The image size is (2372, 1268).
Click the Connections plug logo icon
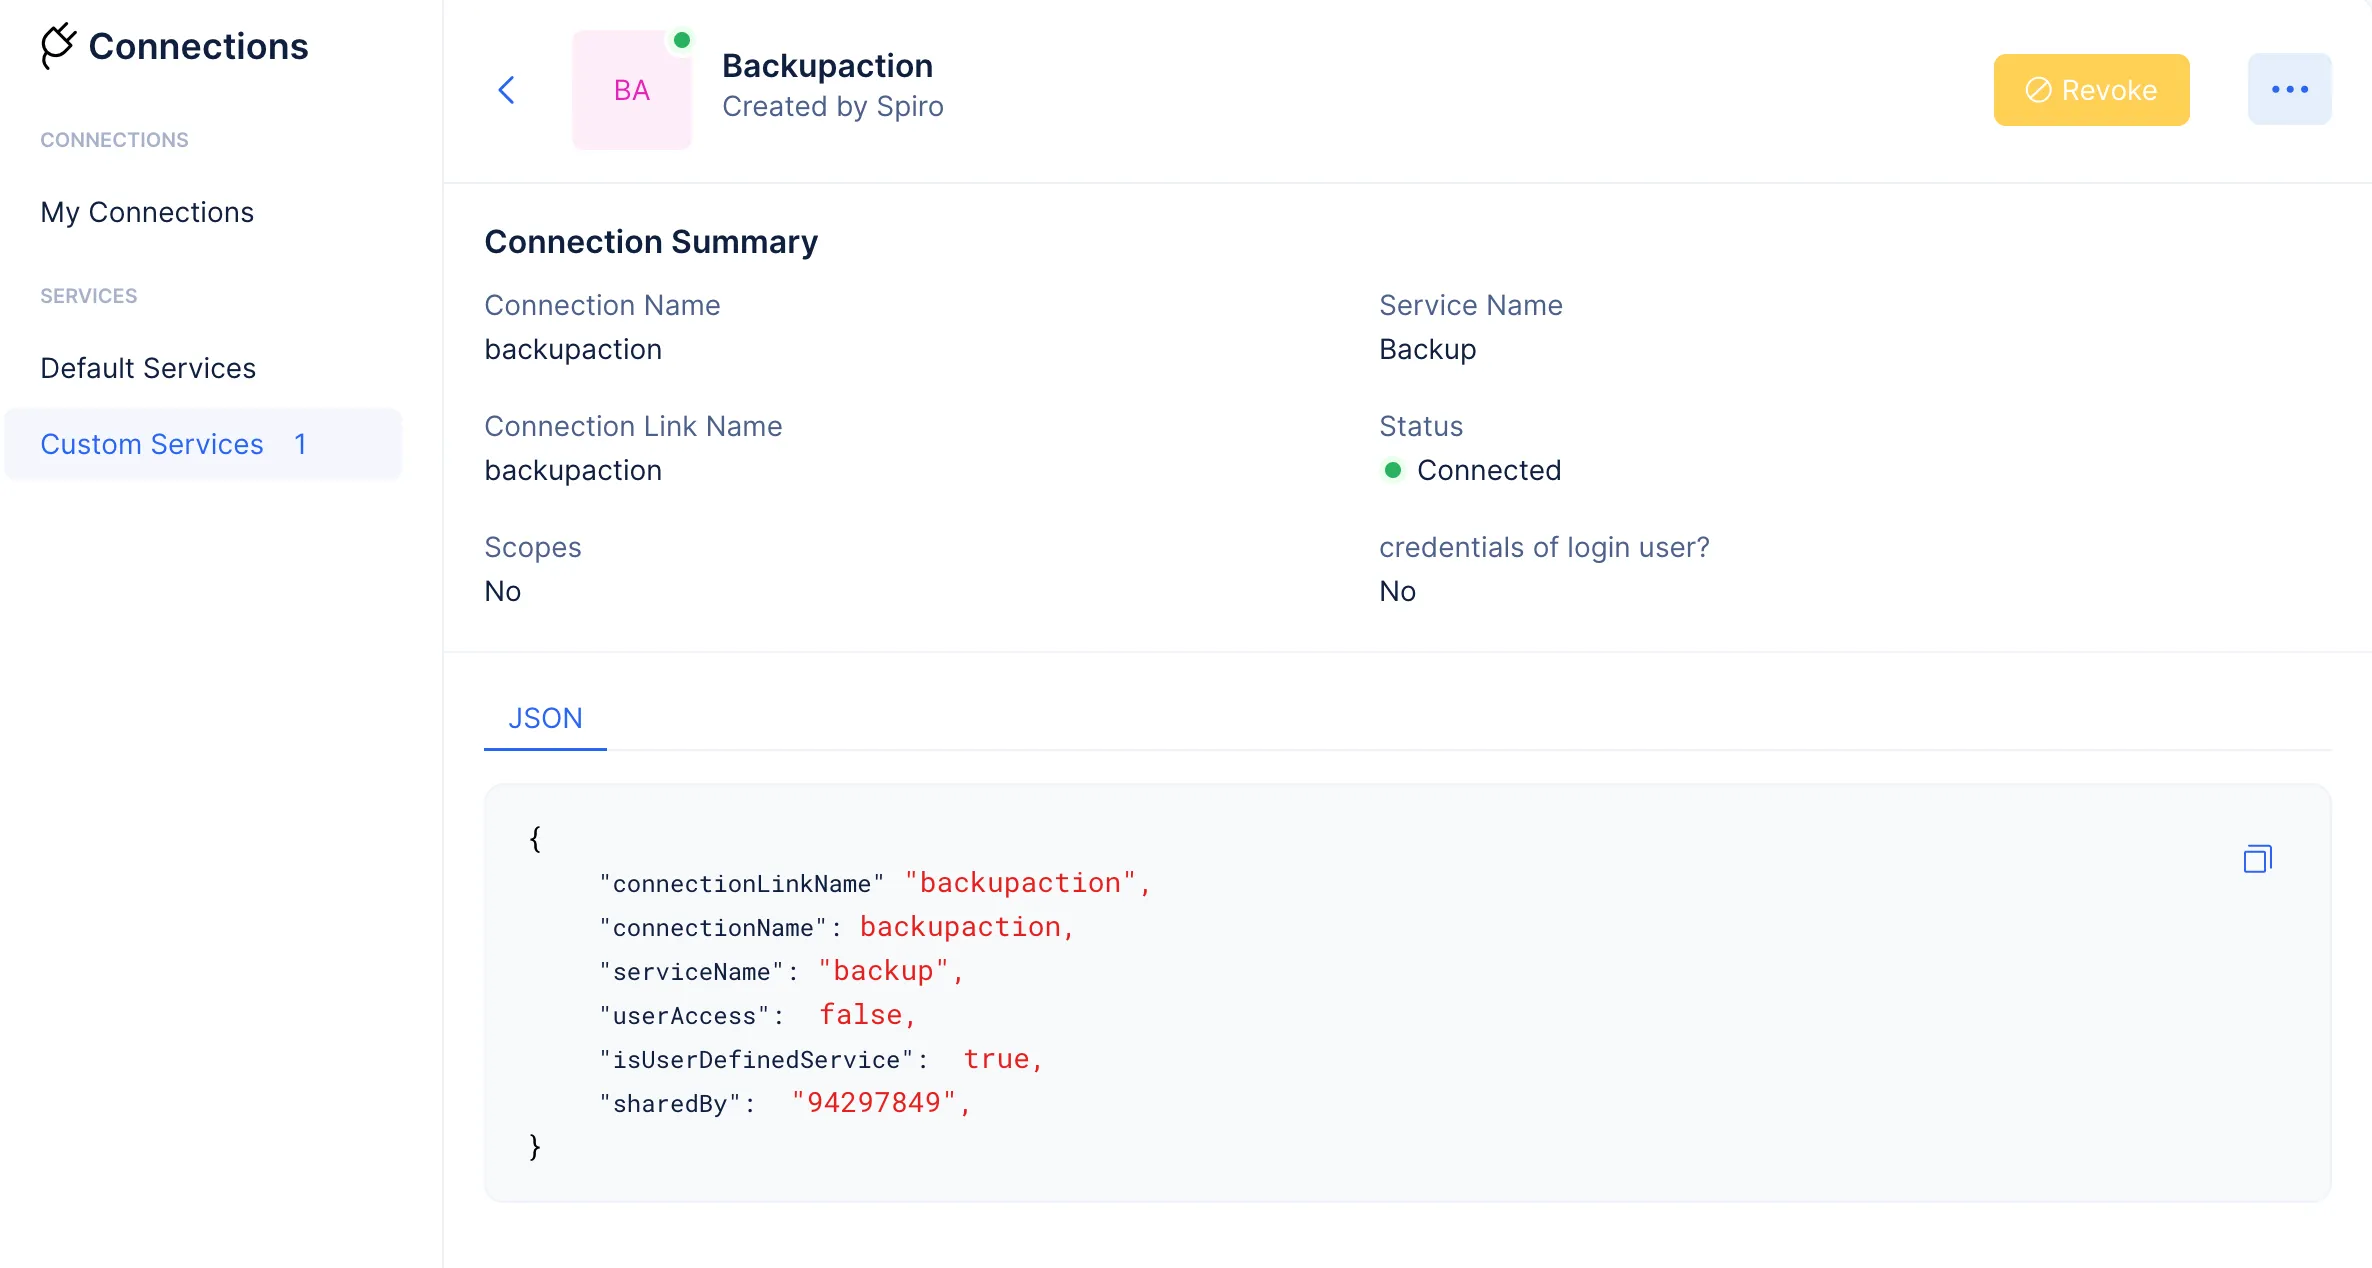58,46
